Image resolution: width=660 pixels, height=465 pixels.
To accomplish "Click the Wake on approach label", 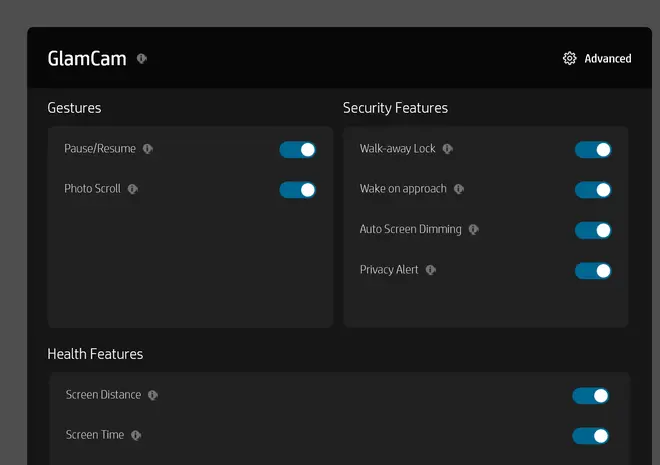I will [x=403, y=189].
